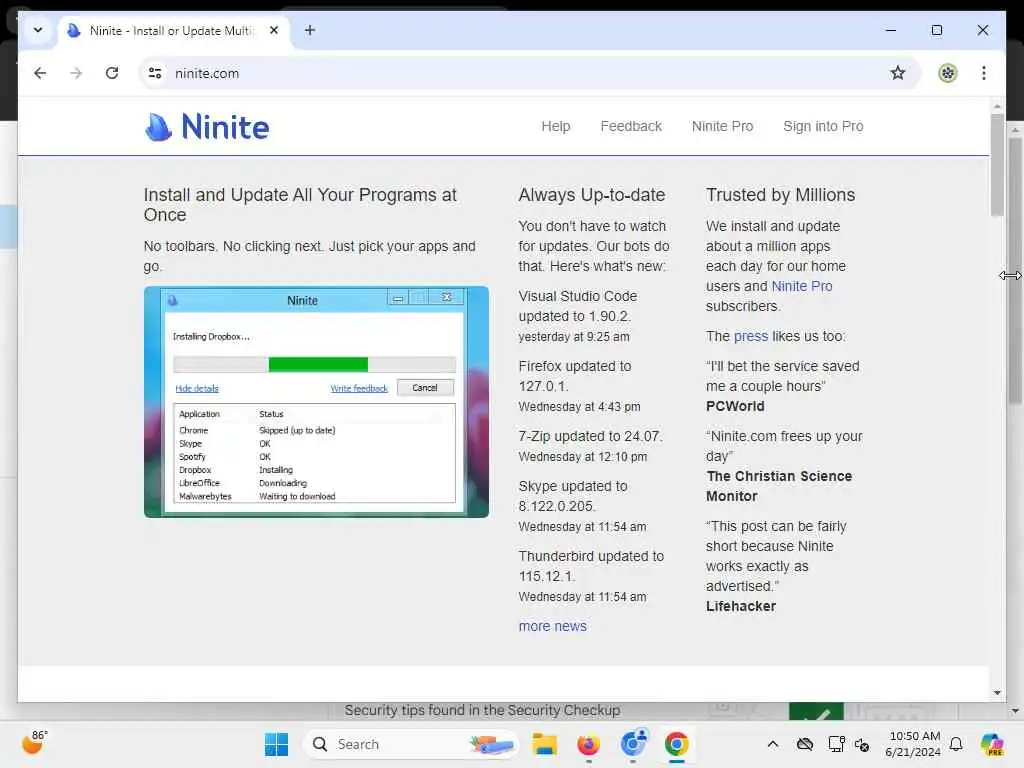Screen dimensions: 1024x768
Task: Click the taskbar Search box
Action: tap(411, 744)
